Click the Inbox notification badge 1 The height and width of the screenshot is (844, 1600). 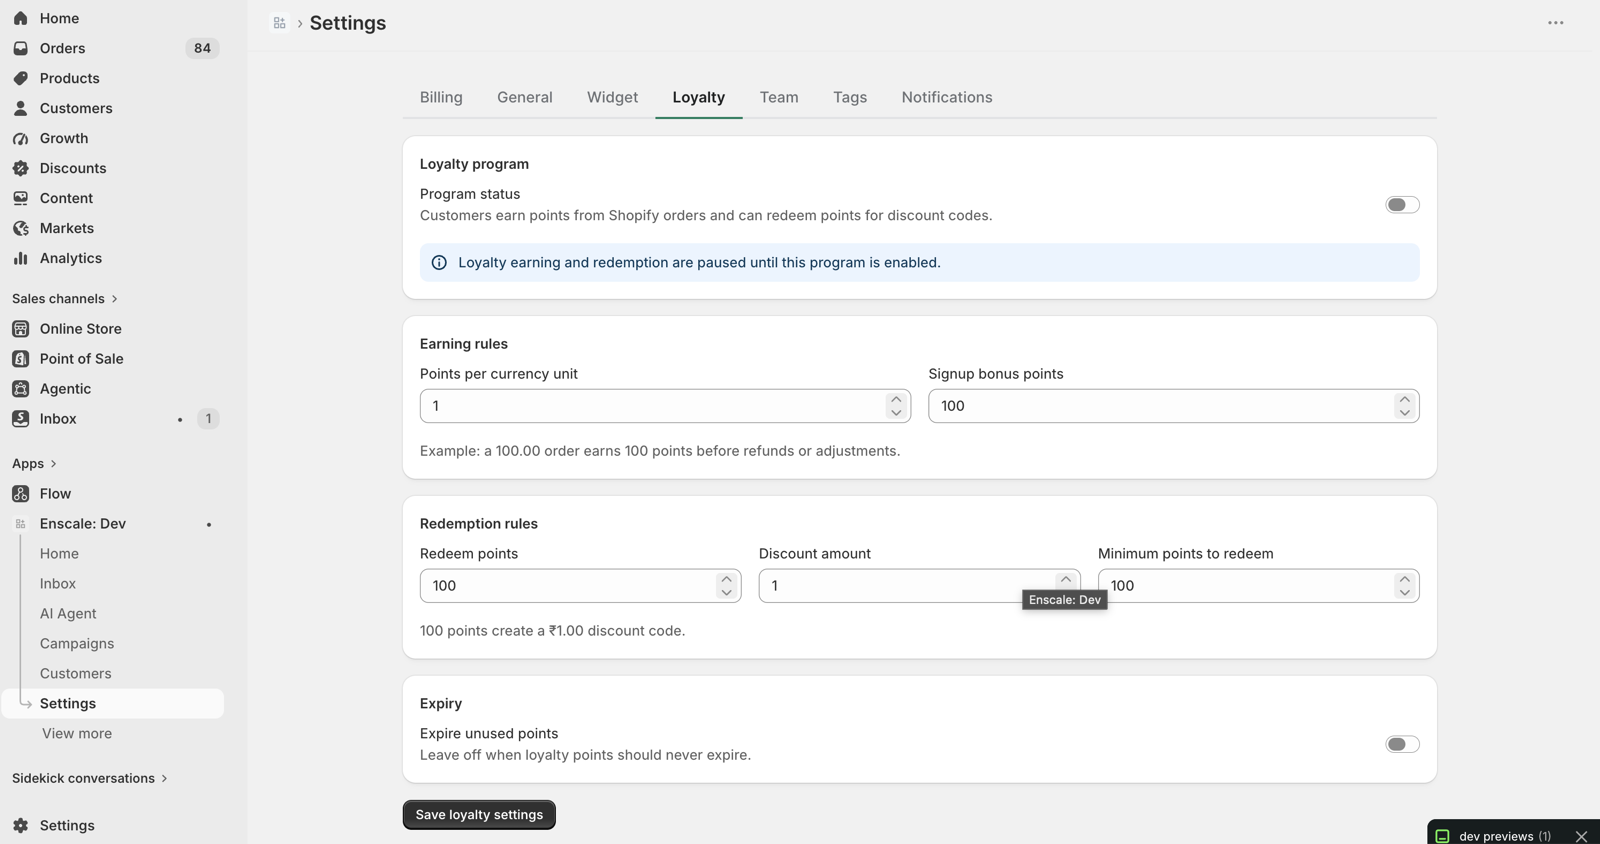[208, 418]
